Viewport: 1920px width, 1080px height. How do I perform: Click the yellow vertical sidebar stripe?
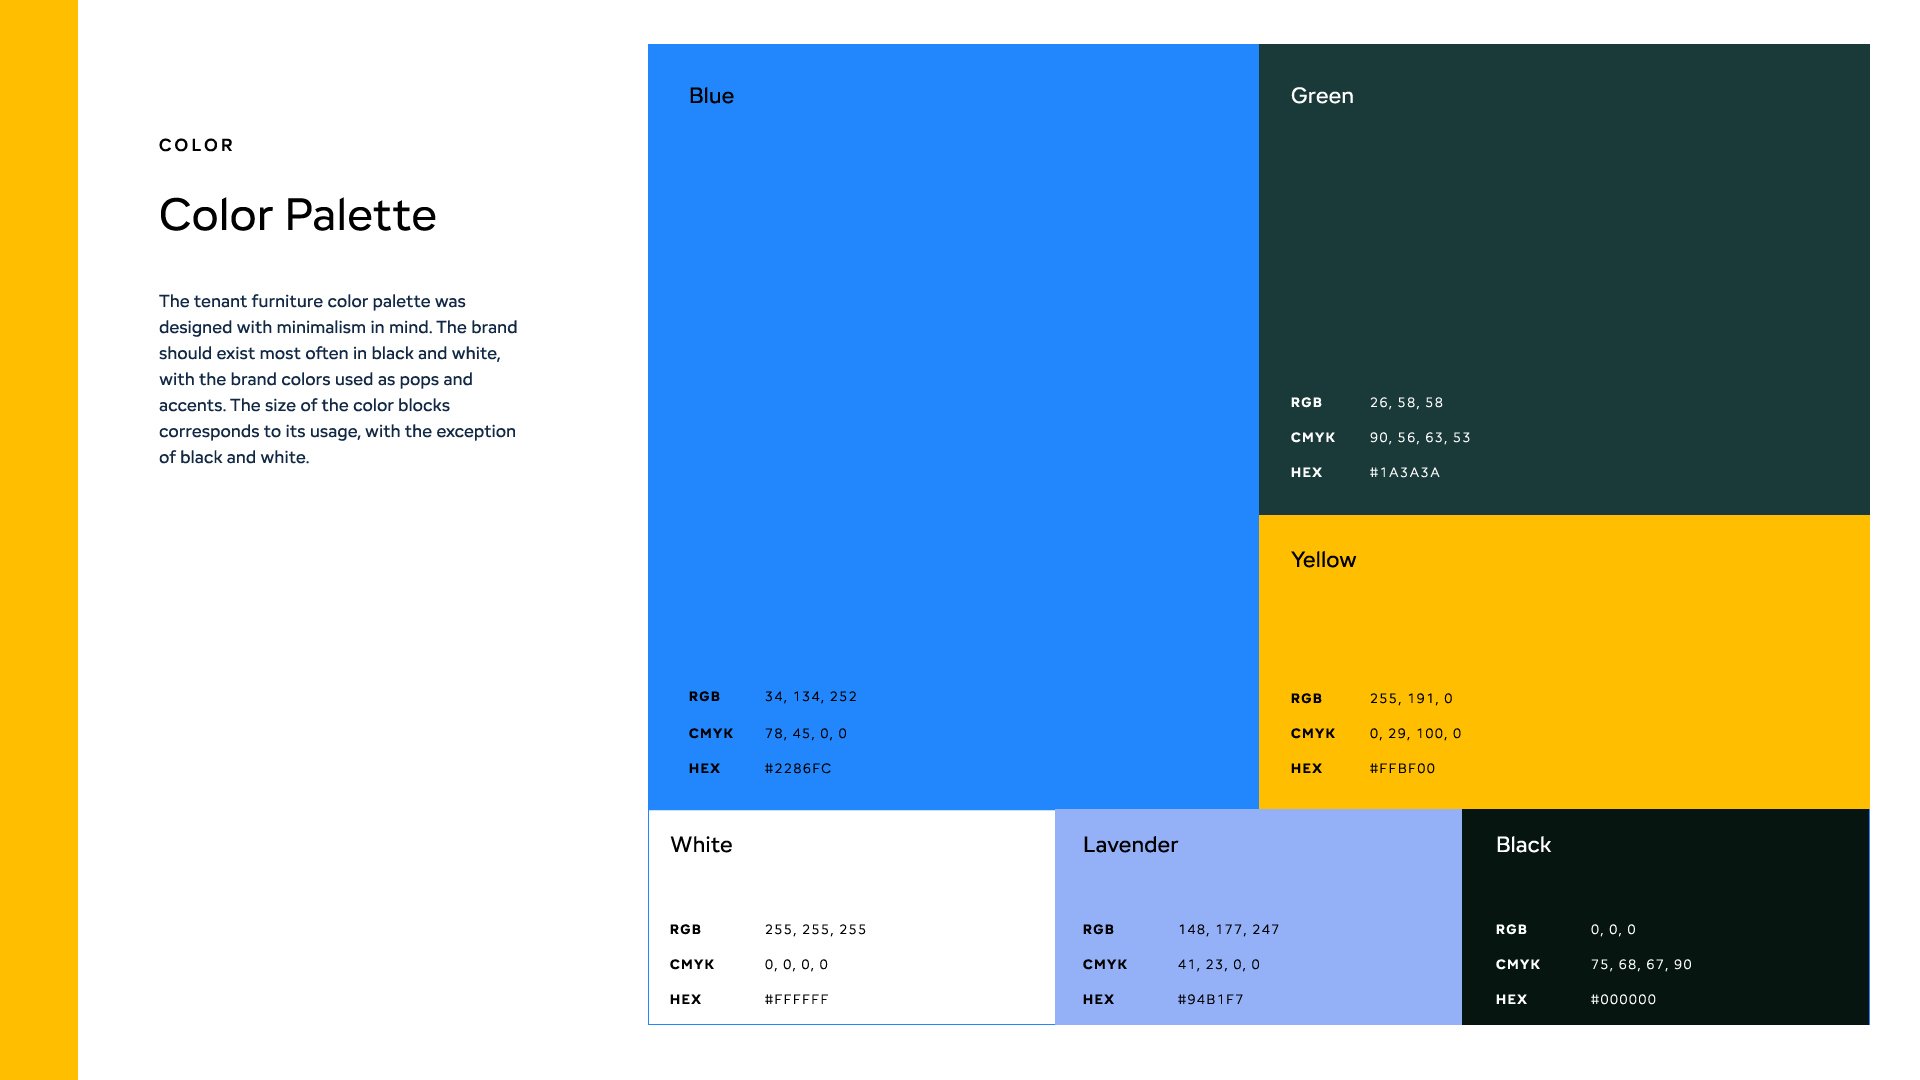[x=38, y=540]
